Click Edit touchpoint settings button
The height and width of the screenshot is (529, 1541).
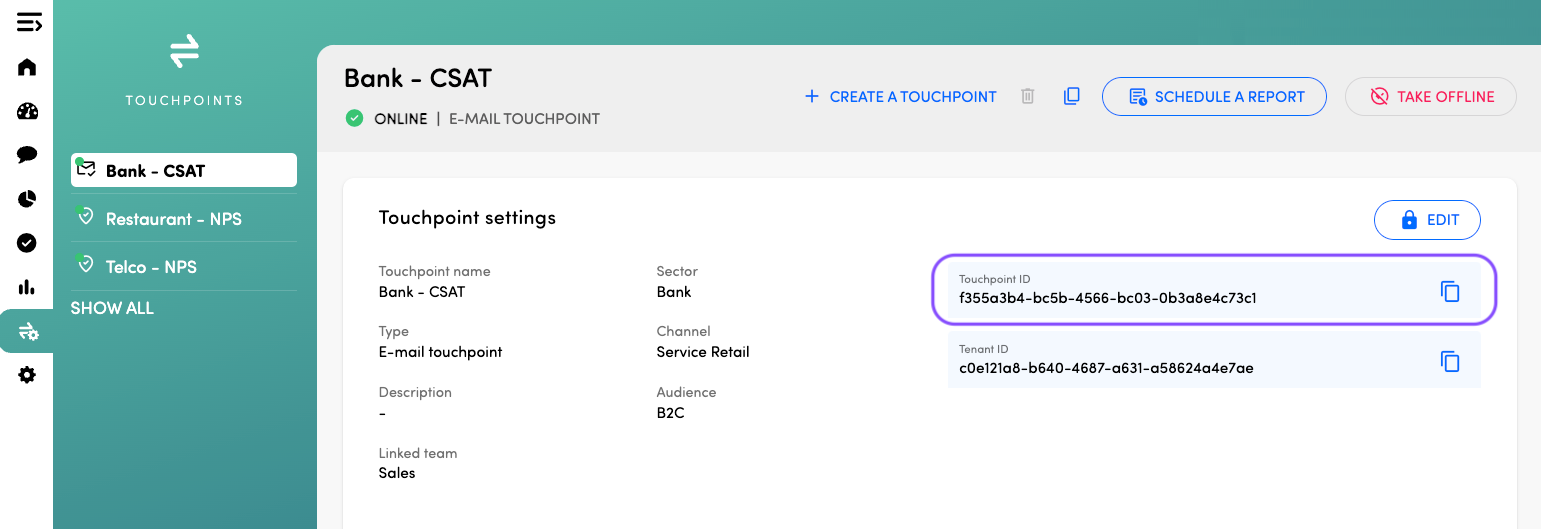(1427, 220)
